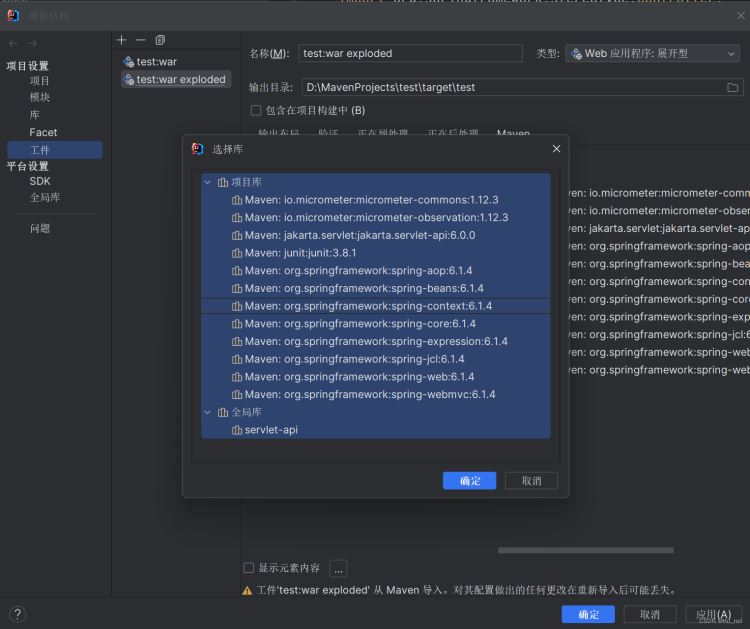Click the library icon beside junit:junit:3.8.1

tap(237, 253)
